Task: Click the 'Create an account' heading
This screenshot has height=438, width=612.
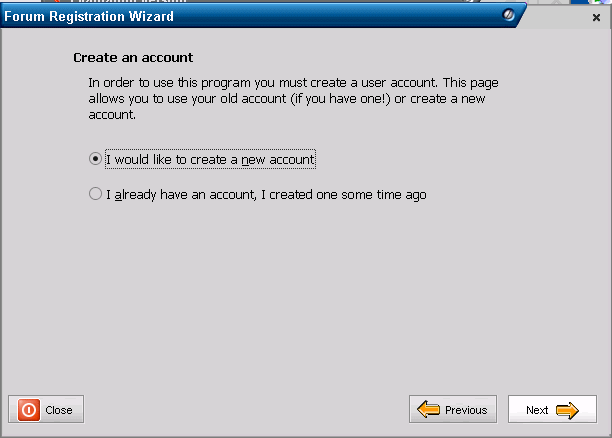Action: coord(133,58)
